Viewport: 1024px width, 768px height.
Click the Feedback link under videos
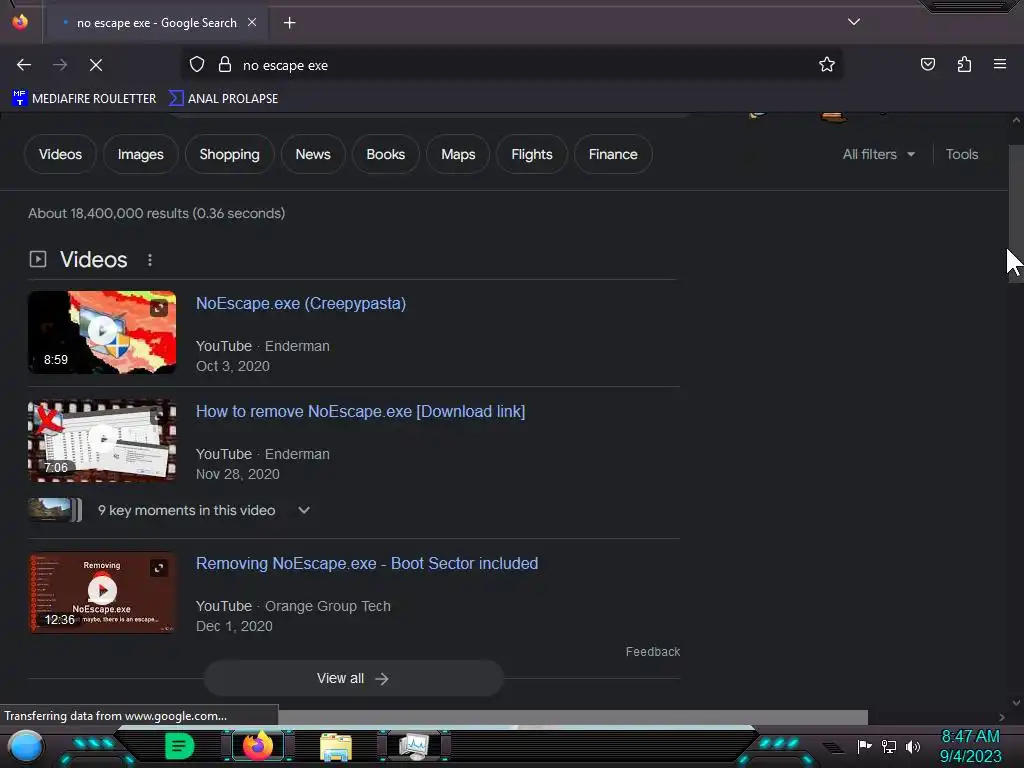click(x=652, y=652)
